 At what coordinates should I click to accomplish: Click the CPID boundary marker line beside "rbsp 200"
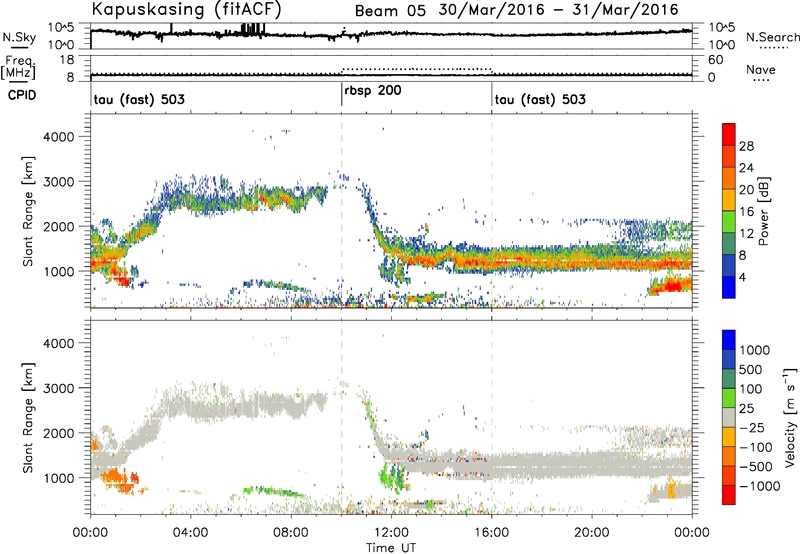[341, 95]
